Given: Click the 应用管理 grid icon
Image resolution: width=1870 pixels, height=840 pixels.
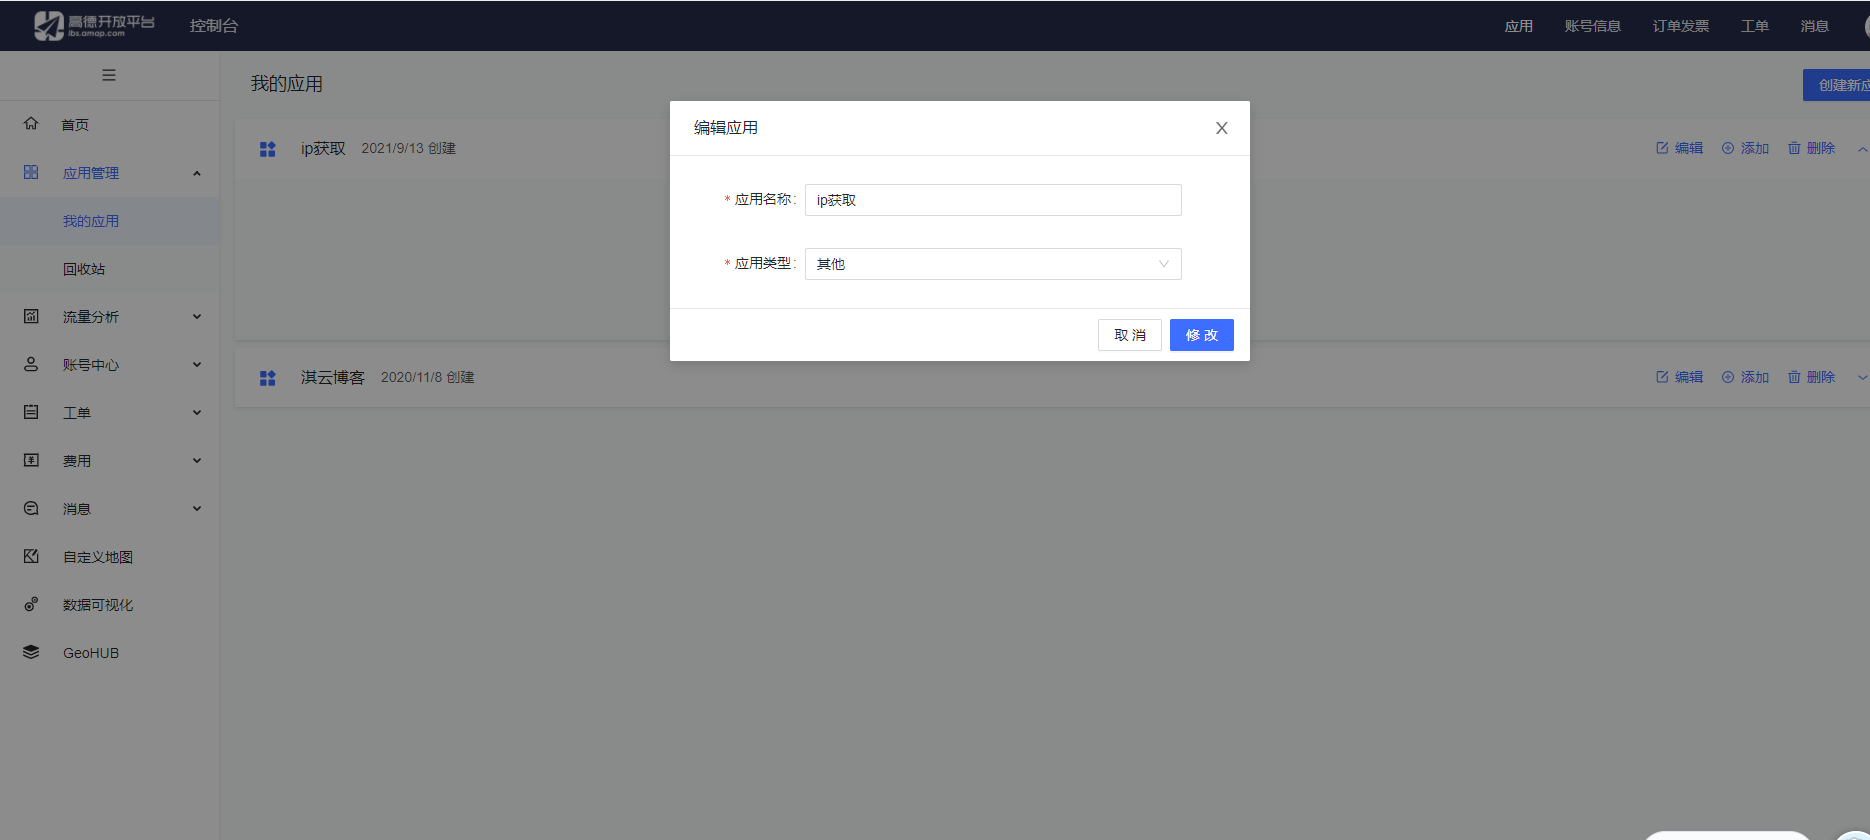Looking at the screenshot, I should point(31,172).
